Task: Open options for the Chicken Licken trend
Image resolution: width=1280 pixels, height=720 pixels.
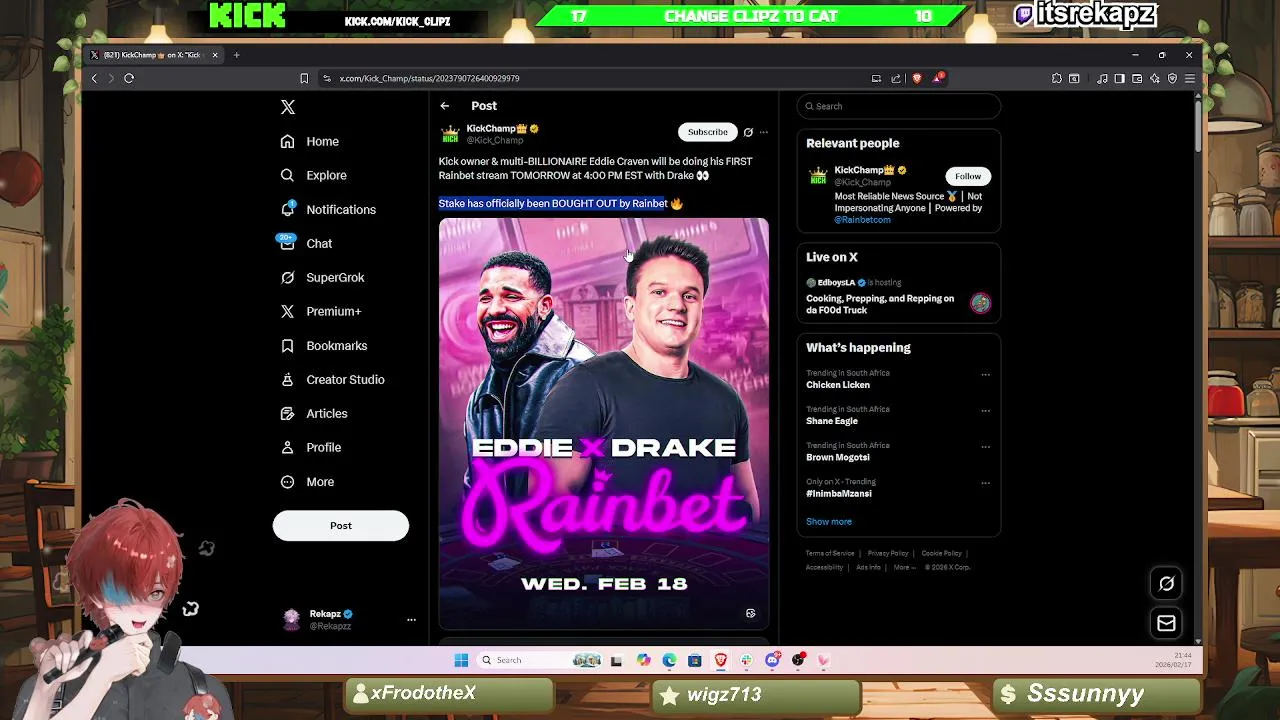Action: point(986,375)
